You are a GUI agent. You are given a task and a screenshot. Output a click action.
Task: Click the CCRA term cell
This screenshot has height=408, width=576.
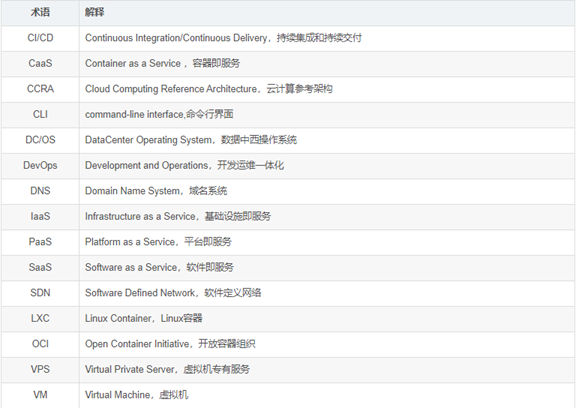40,89
